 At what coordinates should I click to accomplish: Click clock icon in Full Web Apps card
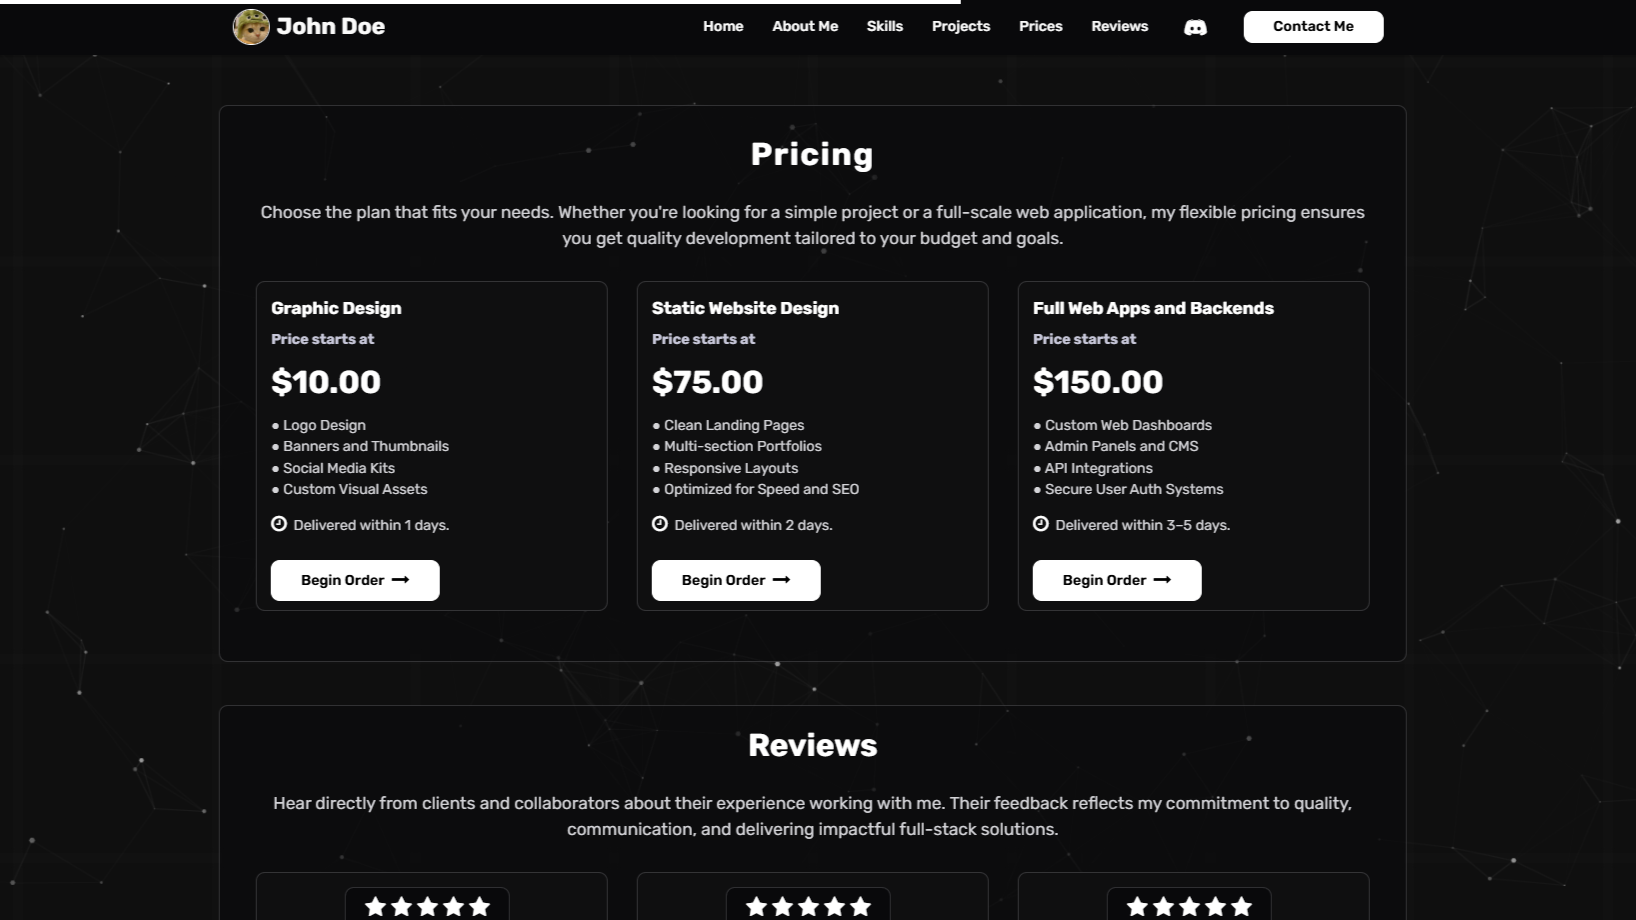pos(1041,524)
